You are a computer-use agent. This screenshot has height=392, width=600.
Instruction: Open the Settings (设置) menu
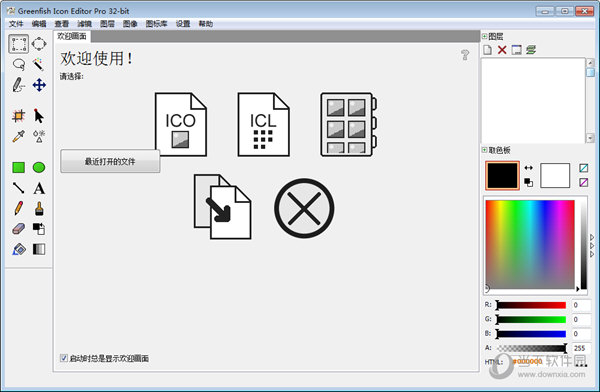click(183, 24)
